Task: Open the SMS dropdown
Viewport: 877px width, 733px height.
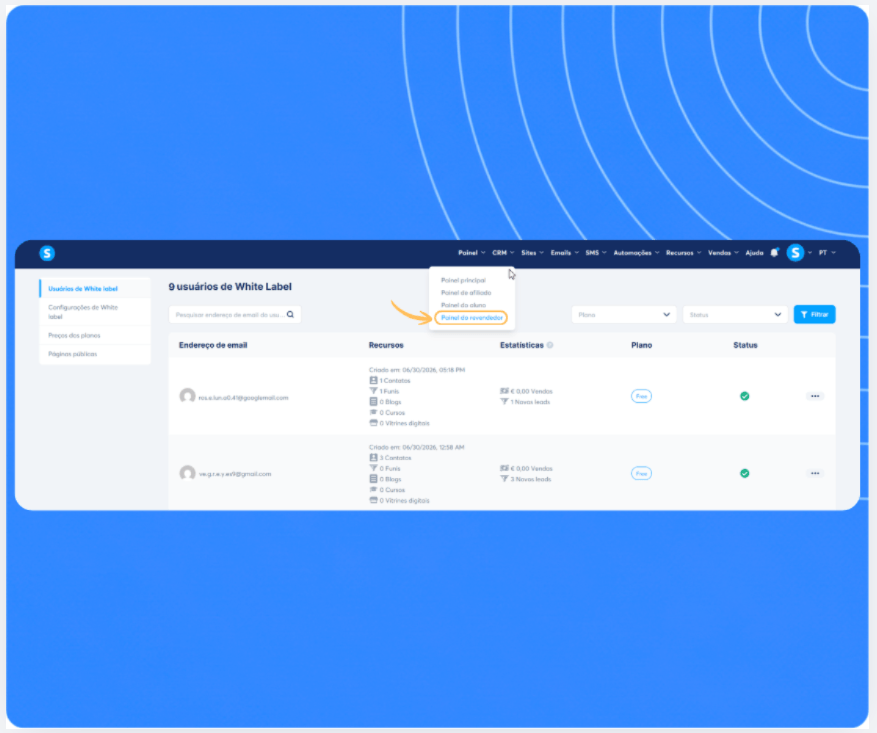Action: (596, 253)
